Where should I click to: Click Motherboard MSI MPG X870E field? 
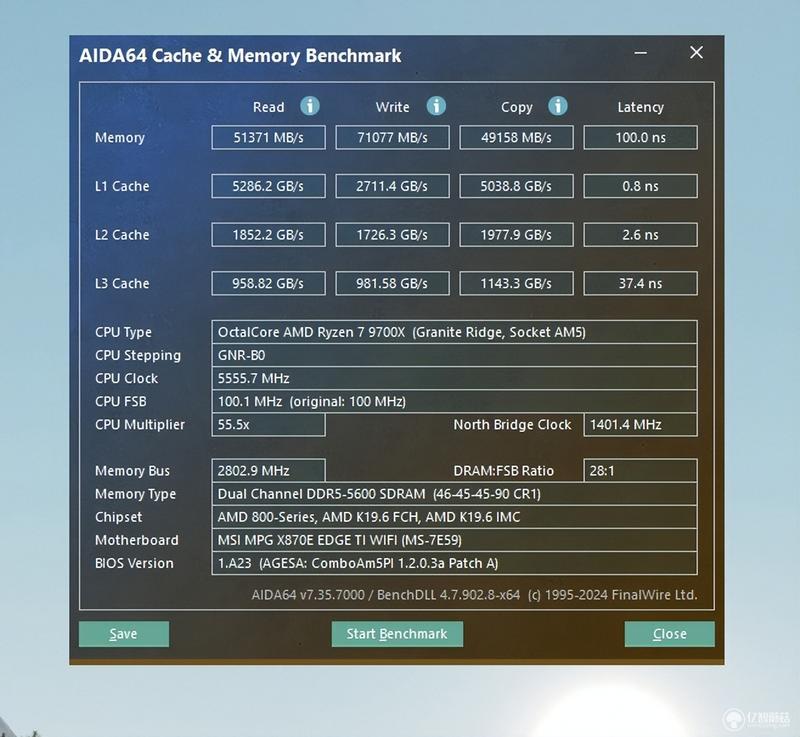454,540
